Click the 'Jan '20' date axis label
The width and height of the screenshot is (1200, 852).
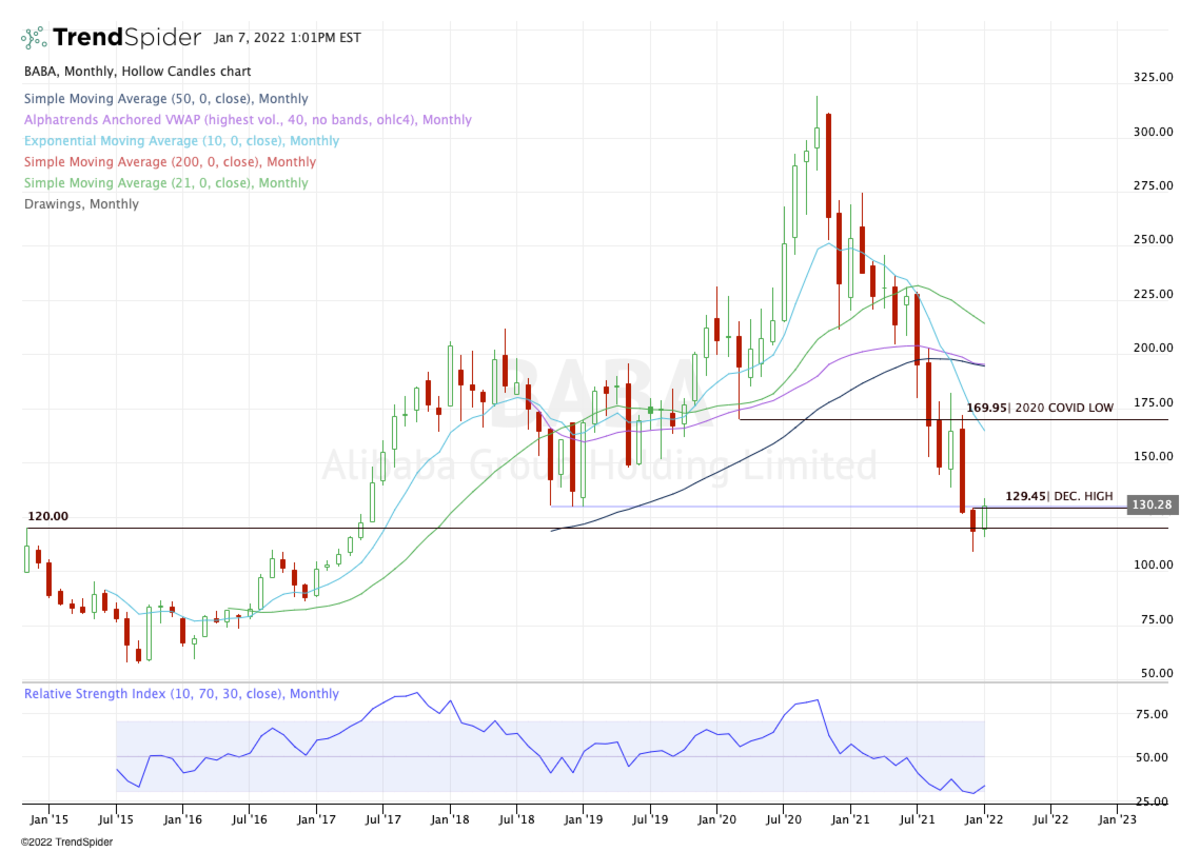click(716, 819)
